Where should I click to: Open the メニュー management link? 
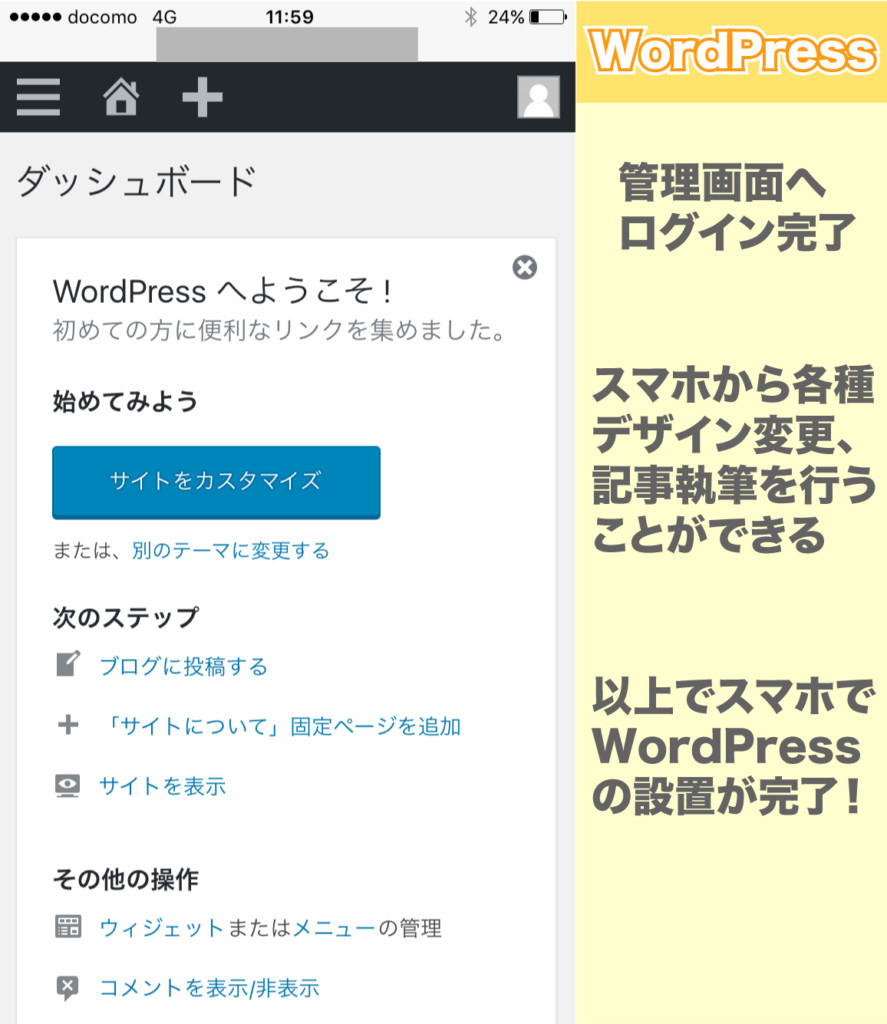click(x=334, y=927)
